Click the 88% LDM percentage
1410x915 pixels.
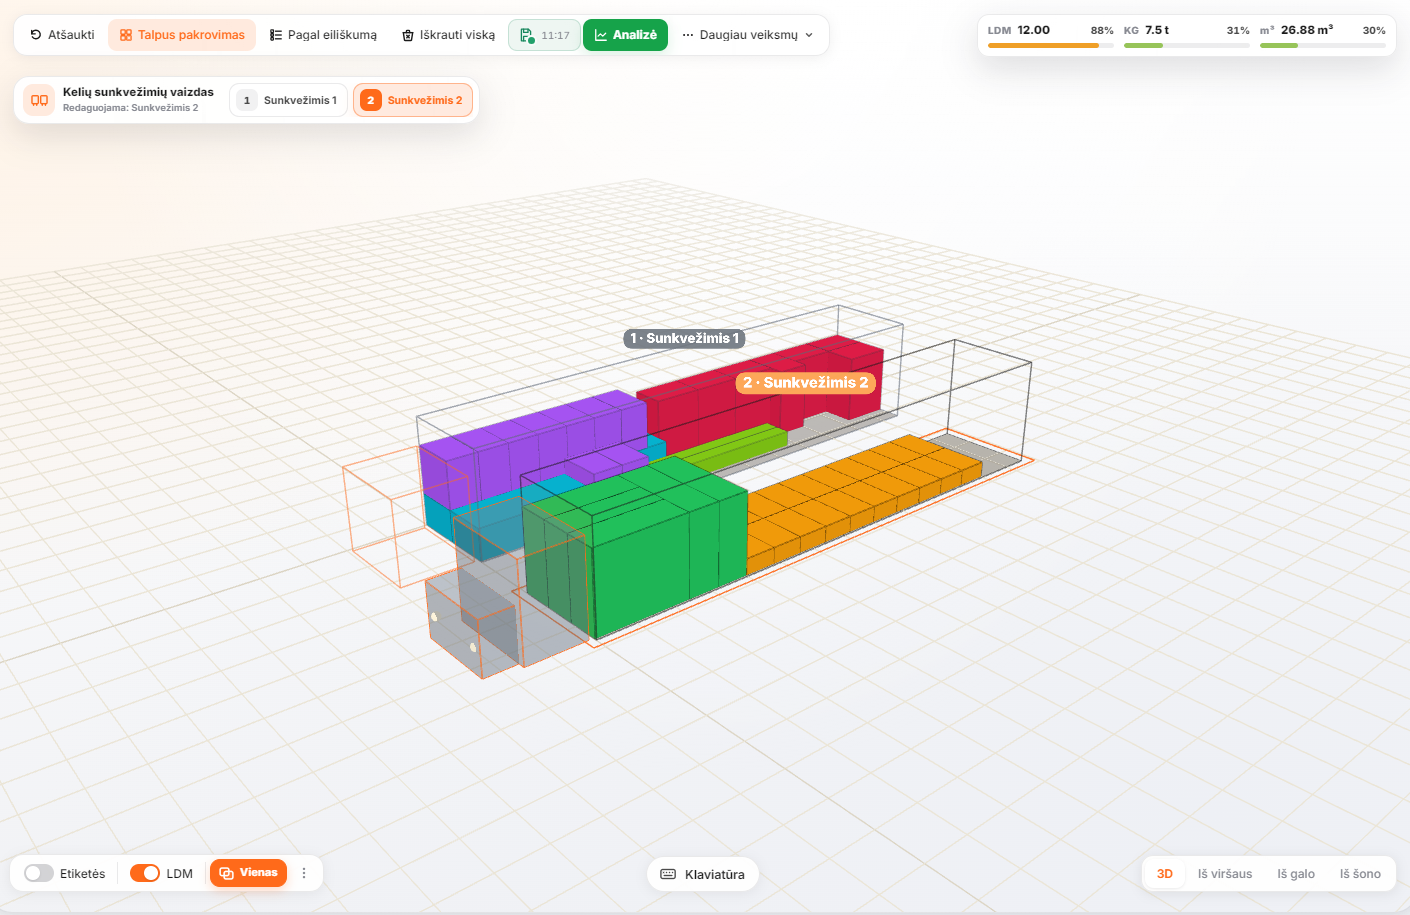coord(1102,31)
